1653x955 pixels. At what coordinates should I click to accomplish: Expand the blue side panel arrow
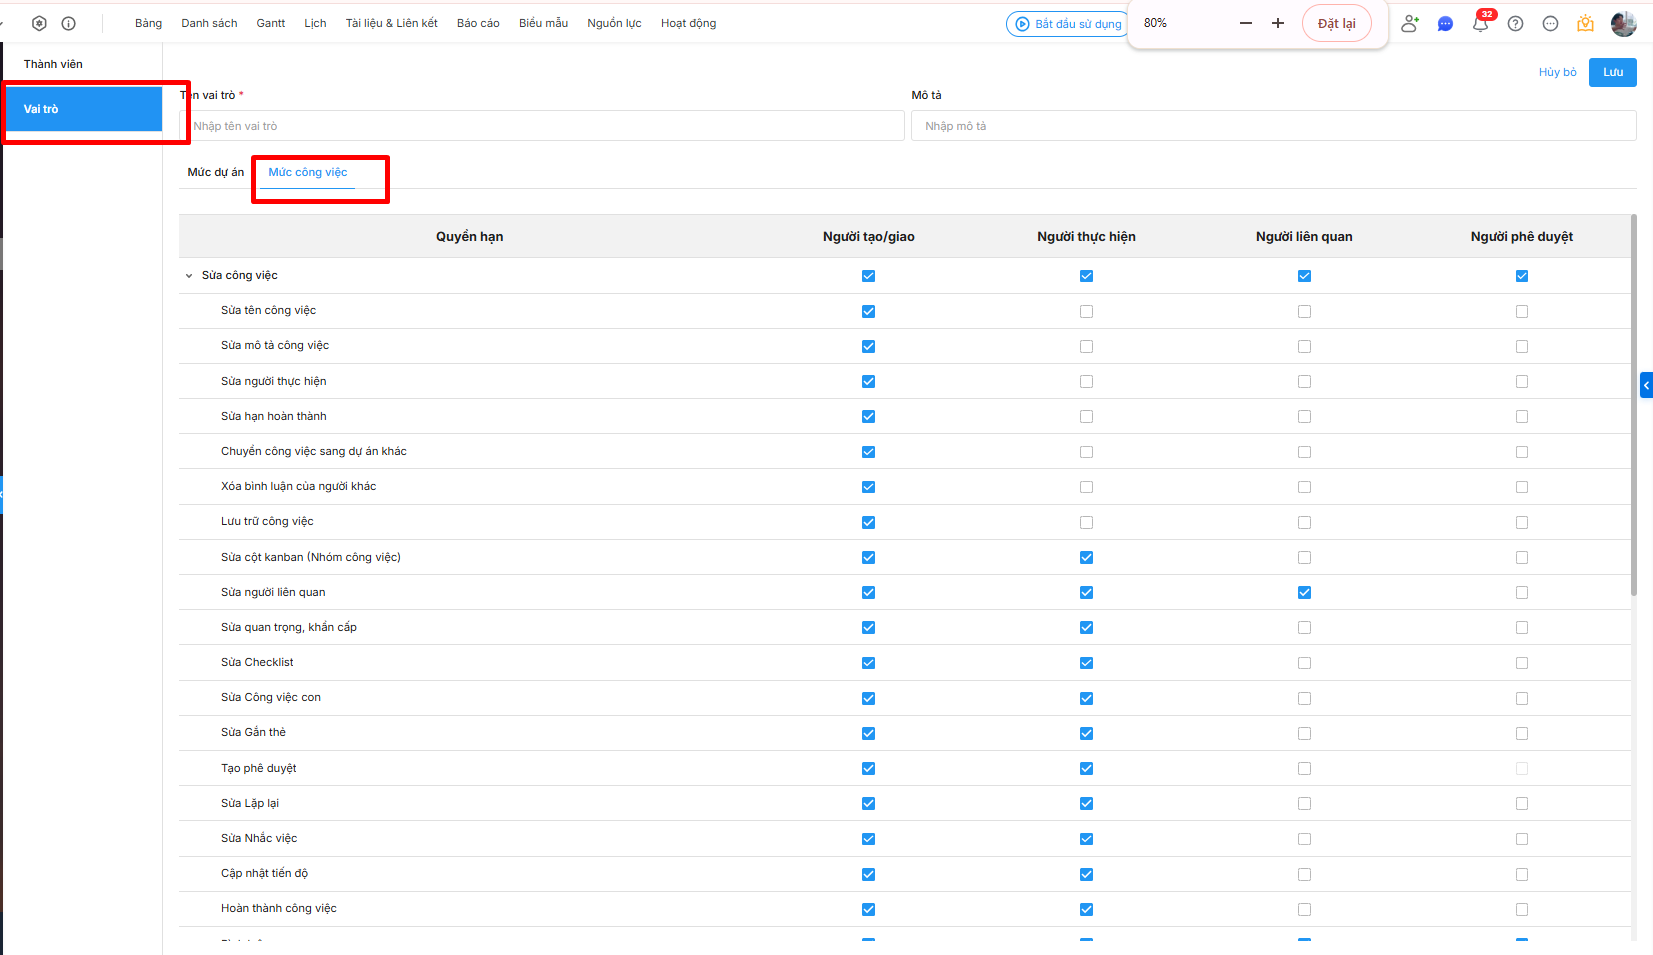[1646, 385]
